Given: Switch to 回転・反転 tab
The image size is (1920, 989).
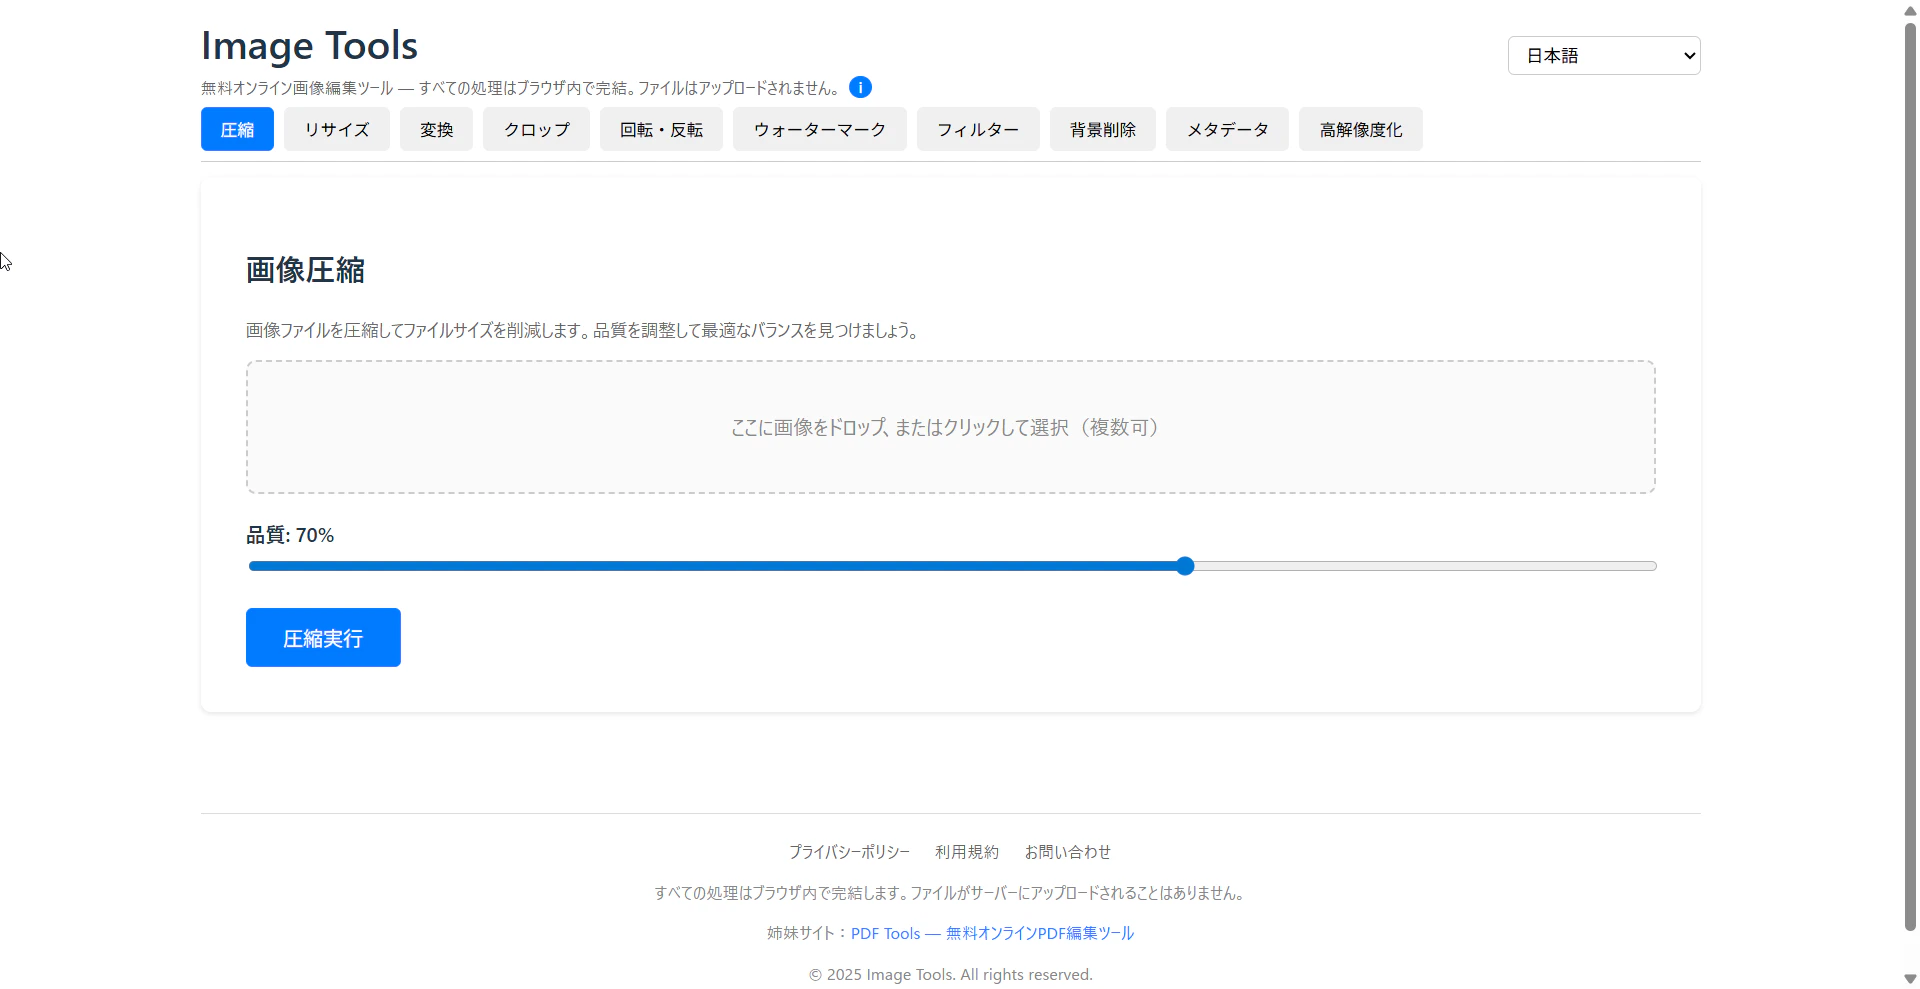Looking at the screenshot, I should pyautogui.click(x=661, y=129).
